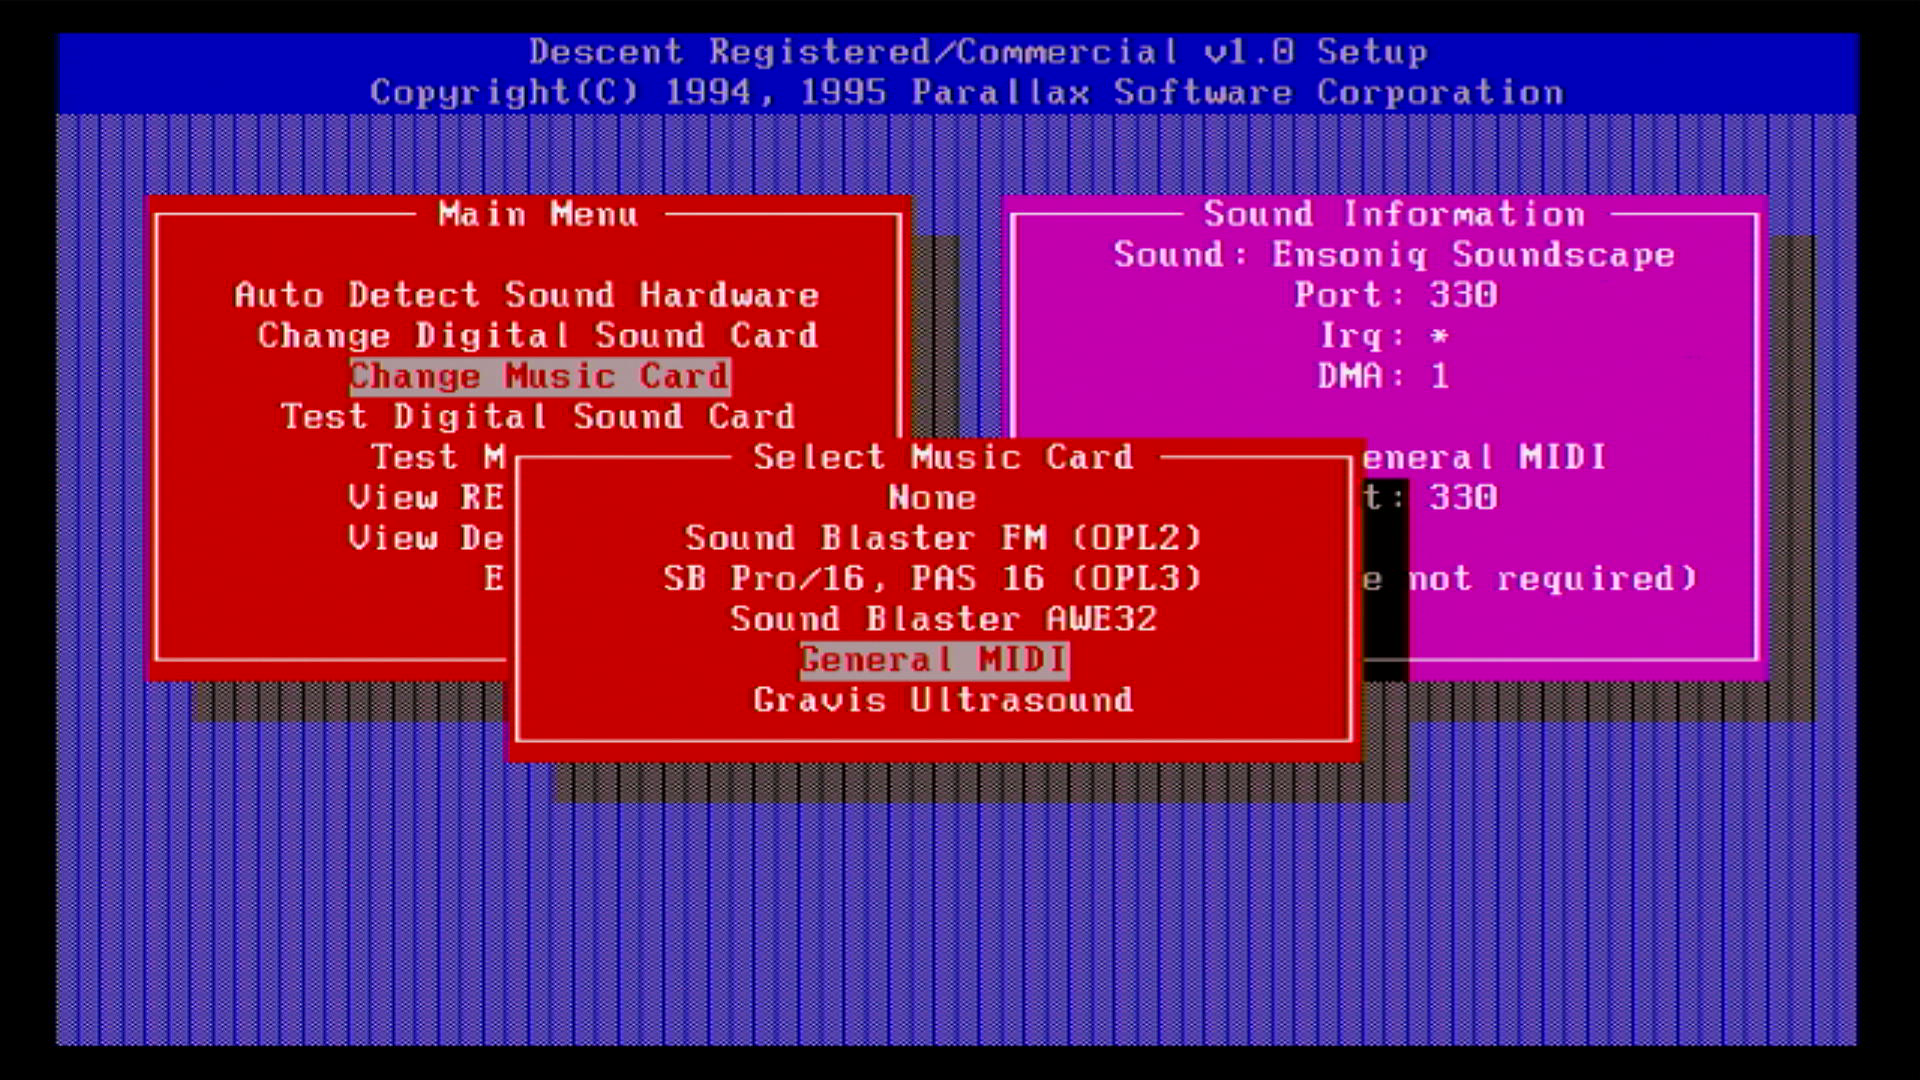This screenshot has width=1920, height=1080.
Task: Run Test Digital Sound Card
Action: click(x=537, y=416)
